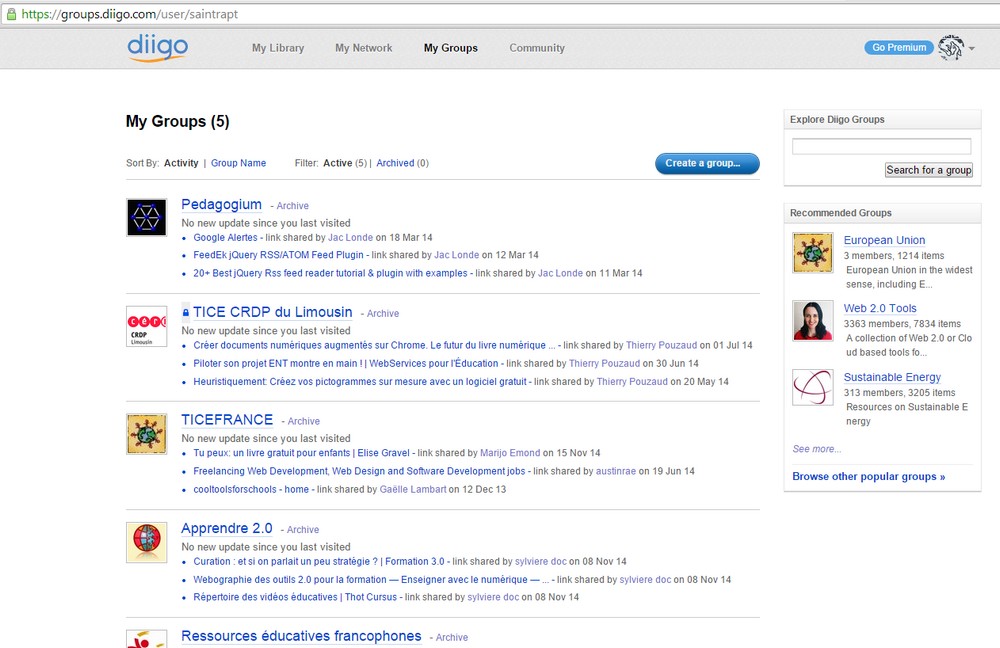Viewport: 1000px width, 648px height.
Task: Filter to Archived groups
Action: (x=395, y=163)
